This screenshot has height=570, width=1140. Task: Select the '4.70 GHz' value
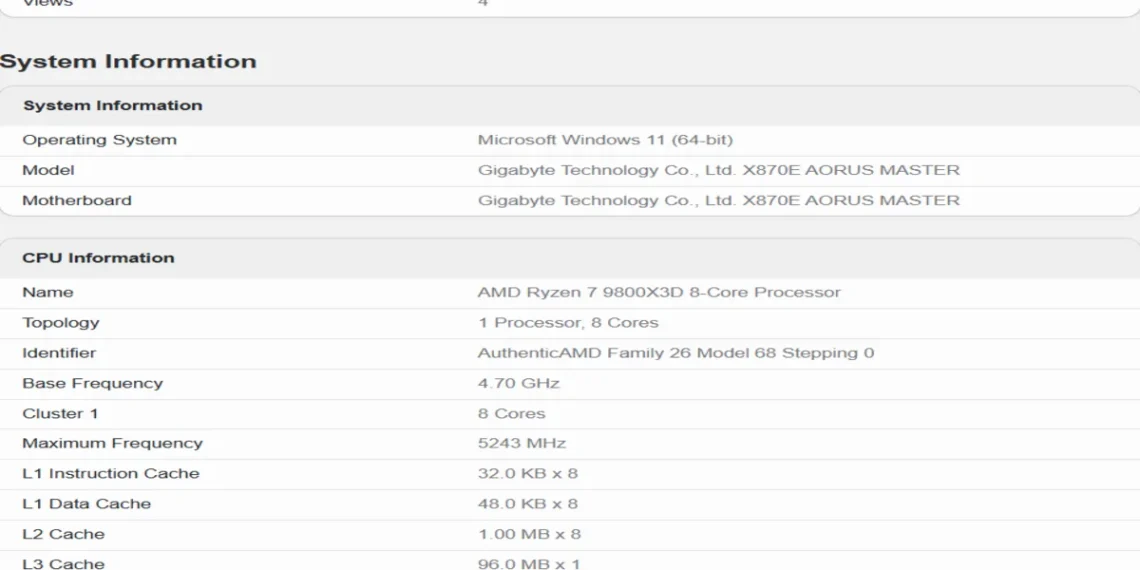518,383
